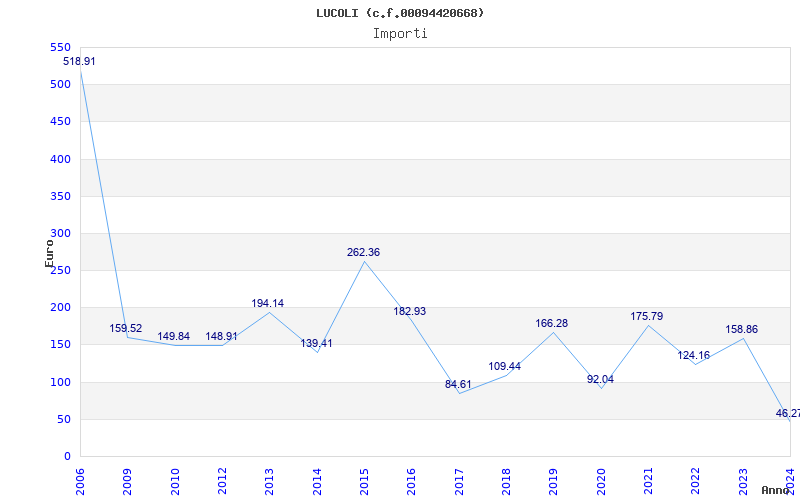Select the 148.91 data label
Viewport: 800px width, 500px height.
pyautogui.click(x=221, y=337)
